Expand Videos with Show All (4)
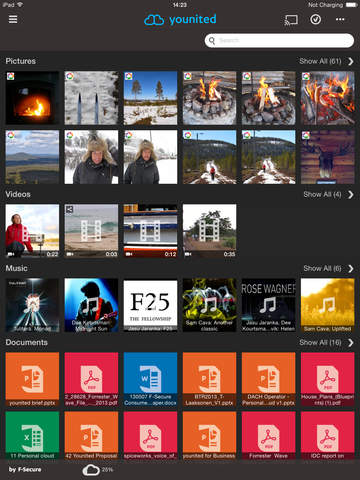Image resolution: width=360 pixels, height=480 pixels. pos(328,195)
